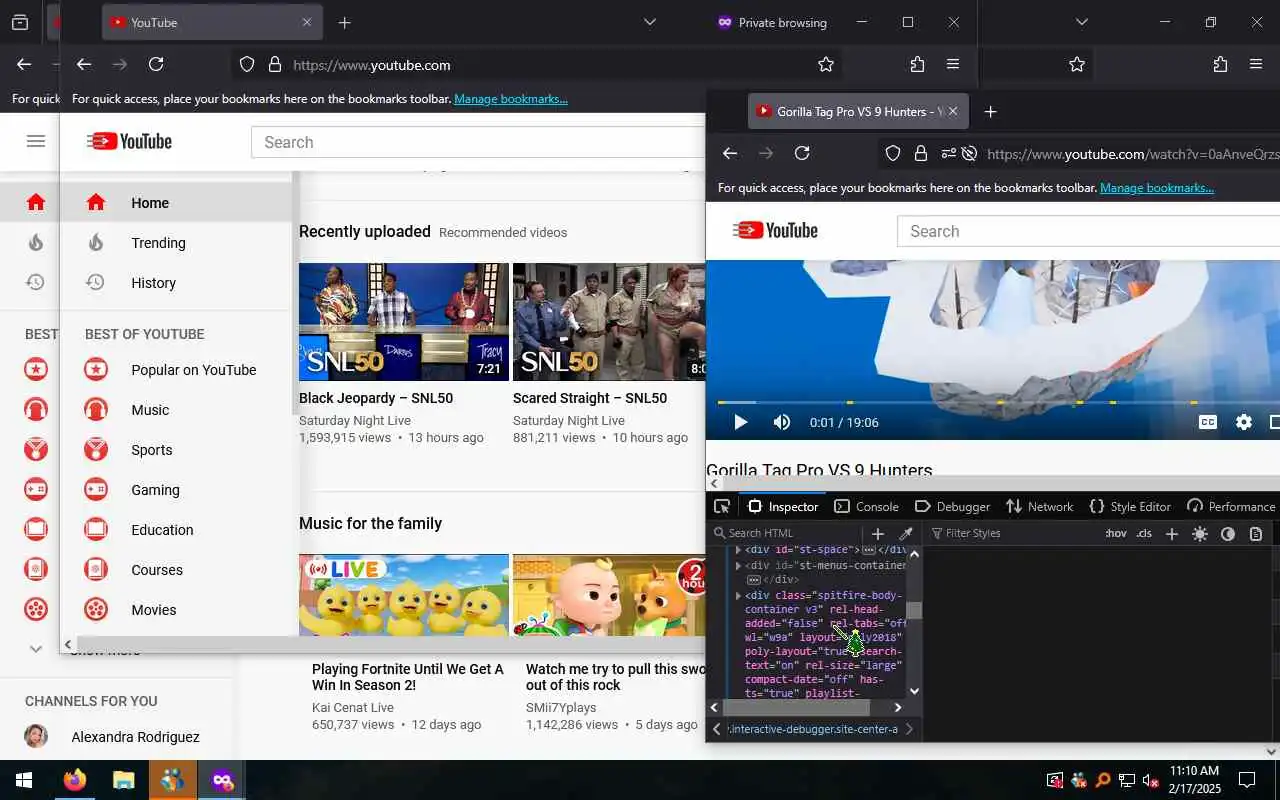Viewport: 1280px width, 800px height.
Task: Reload page in the private browsing window
Action: [x=156, y=64]
